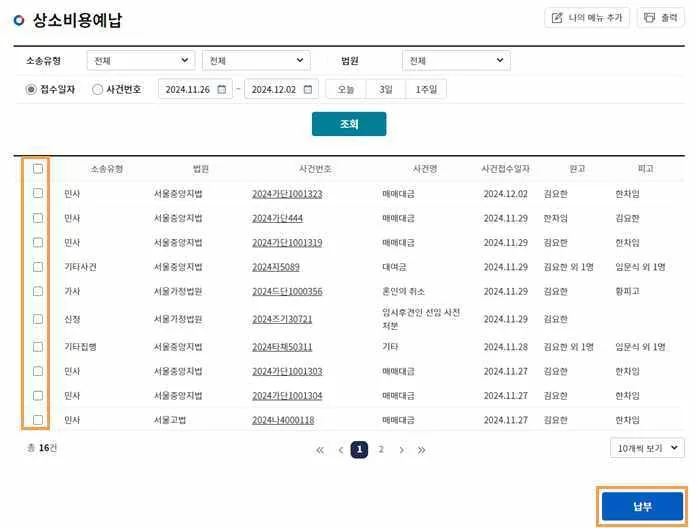Click the end date field 2024.12.02
The image size is (695, 528).
coord(281,90)
